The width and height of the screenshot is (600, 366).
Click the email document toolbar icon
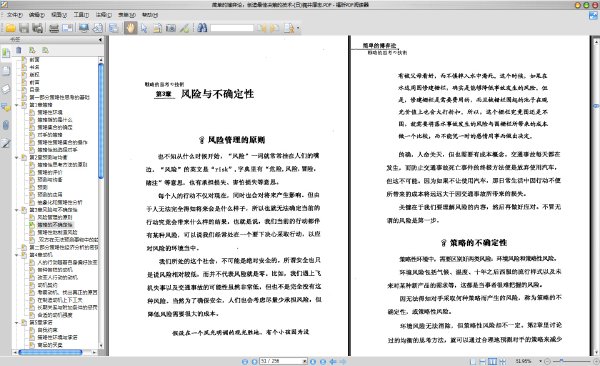click(68, 28)
